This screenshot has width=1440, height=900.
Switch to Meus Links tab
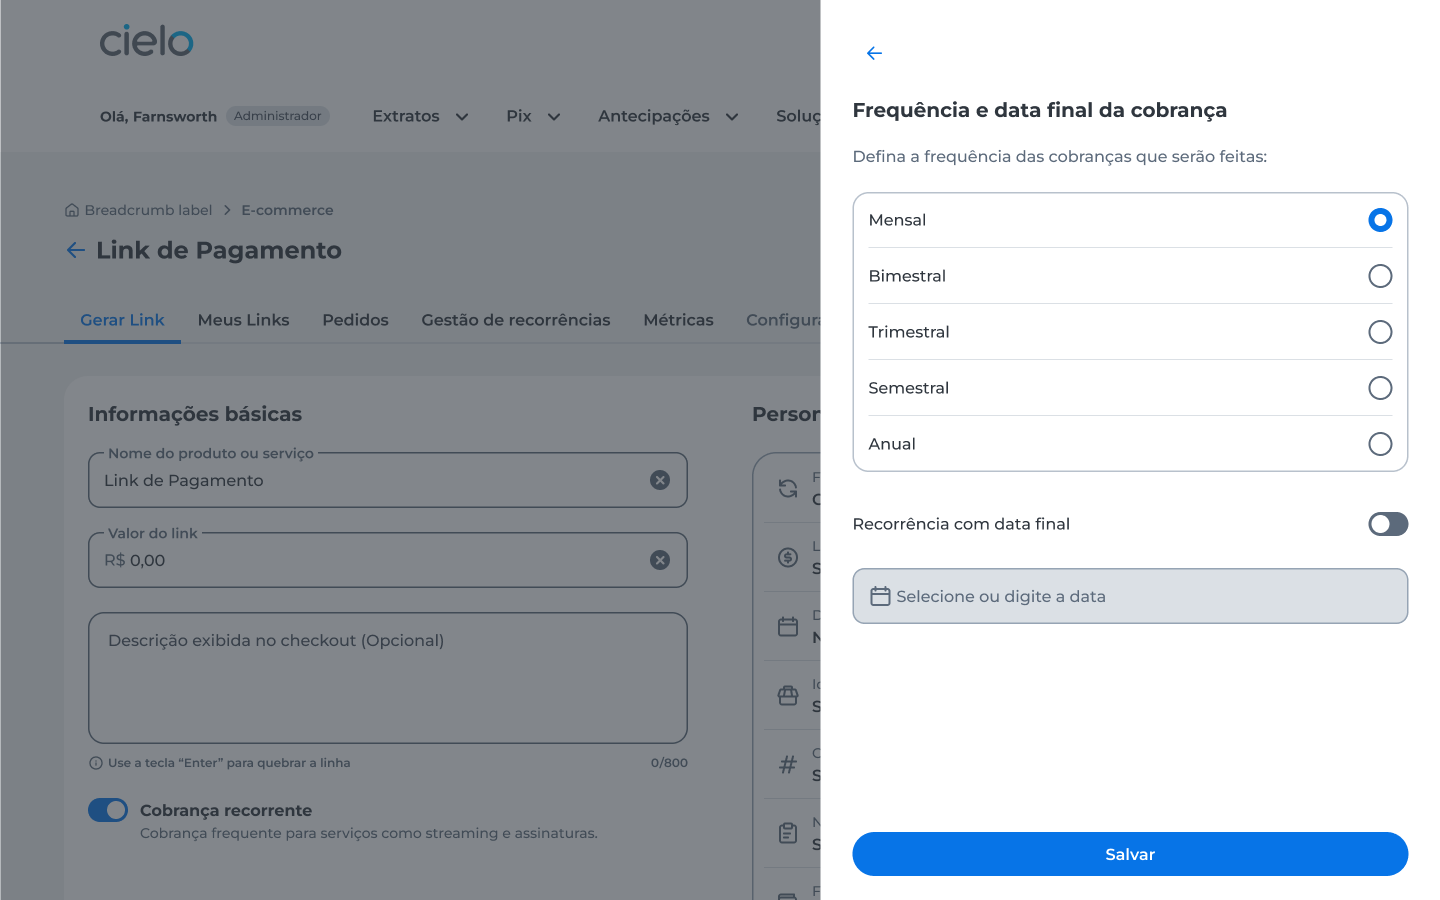pyautogui.click(x=243, y=320)
